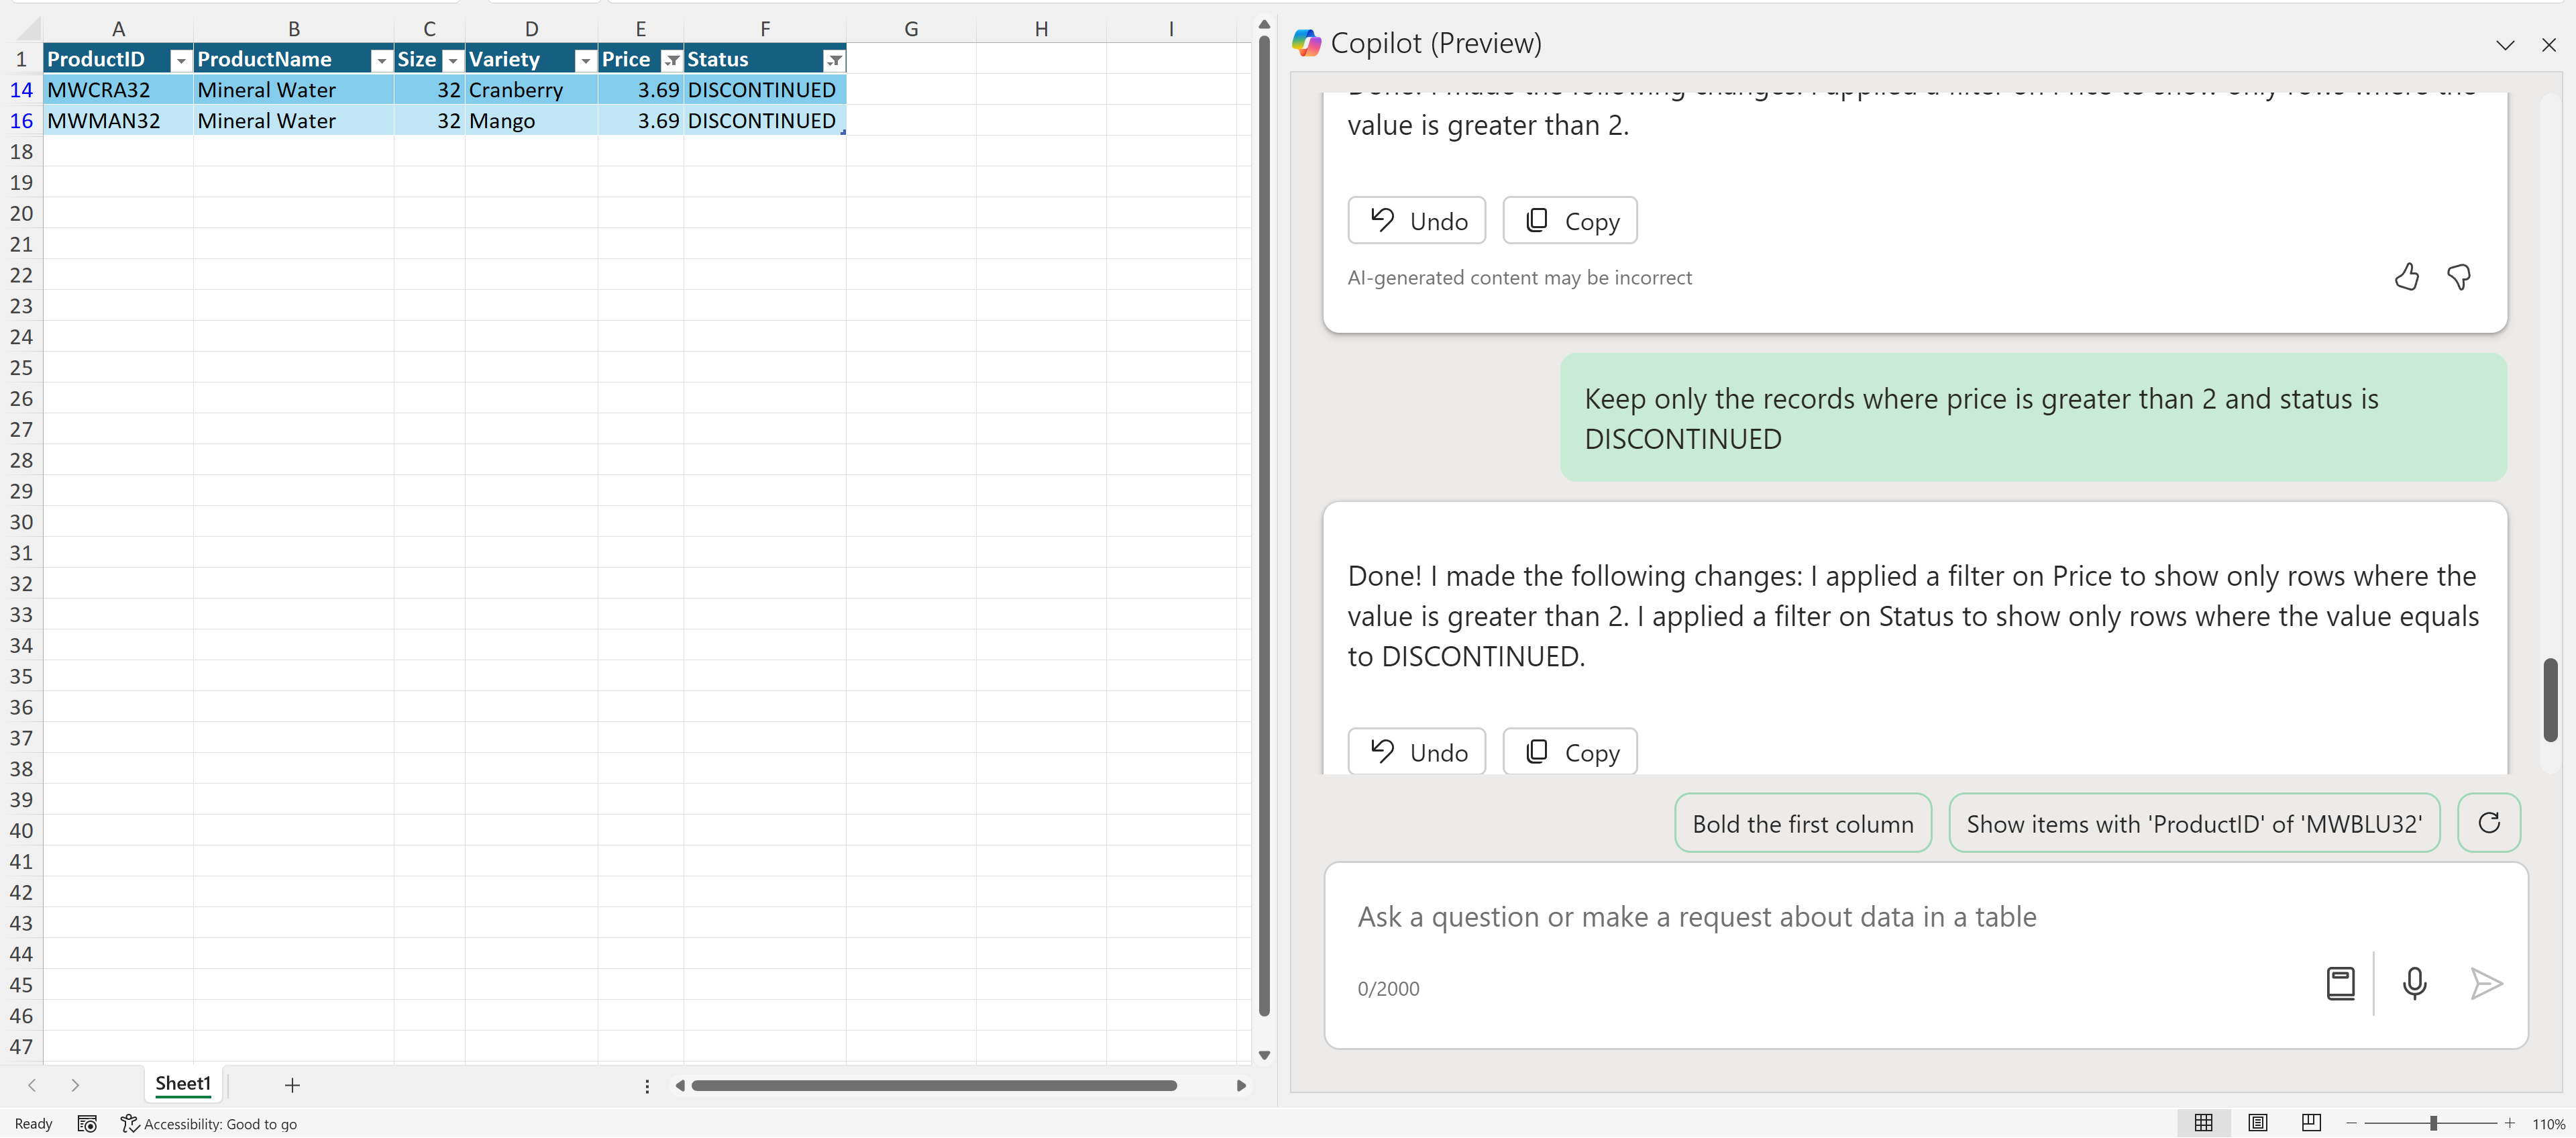This screenshot has width=2576, height=1138.
Task: Refresh the Copilot suggestion prompts
Action: (2489, 823)
